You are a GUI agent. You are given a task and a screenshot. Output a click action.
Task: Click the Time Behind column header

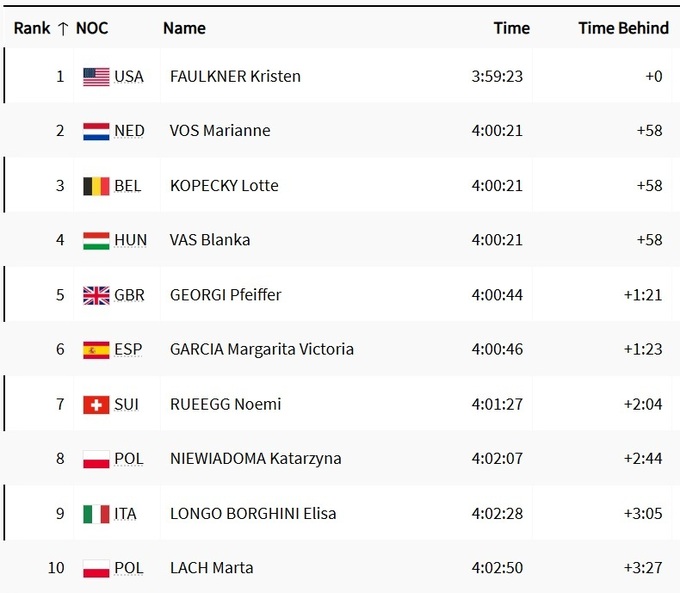point(623,28)
